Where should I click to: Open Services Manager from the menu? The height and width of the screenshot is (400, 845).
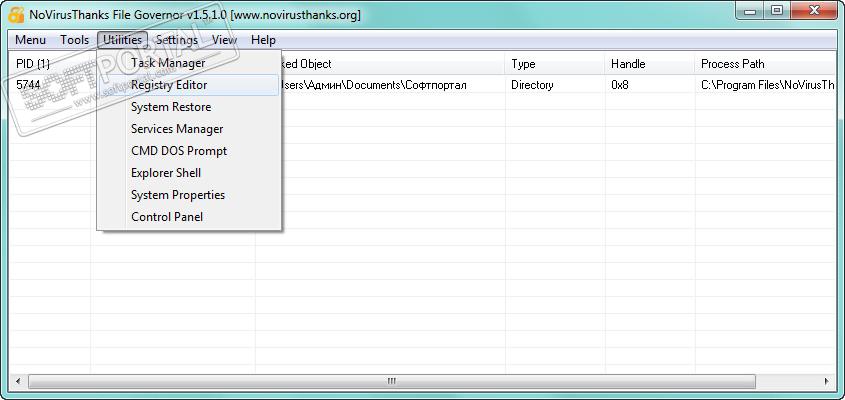point(189,129)
